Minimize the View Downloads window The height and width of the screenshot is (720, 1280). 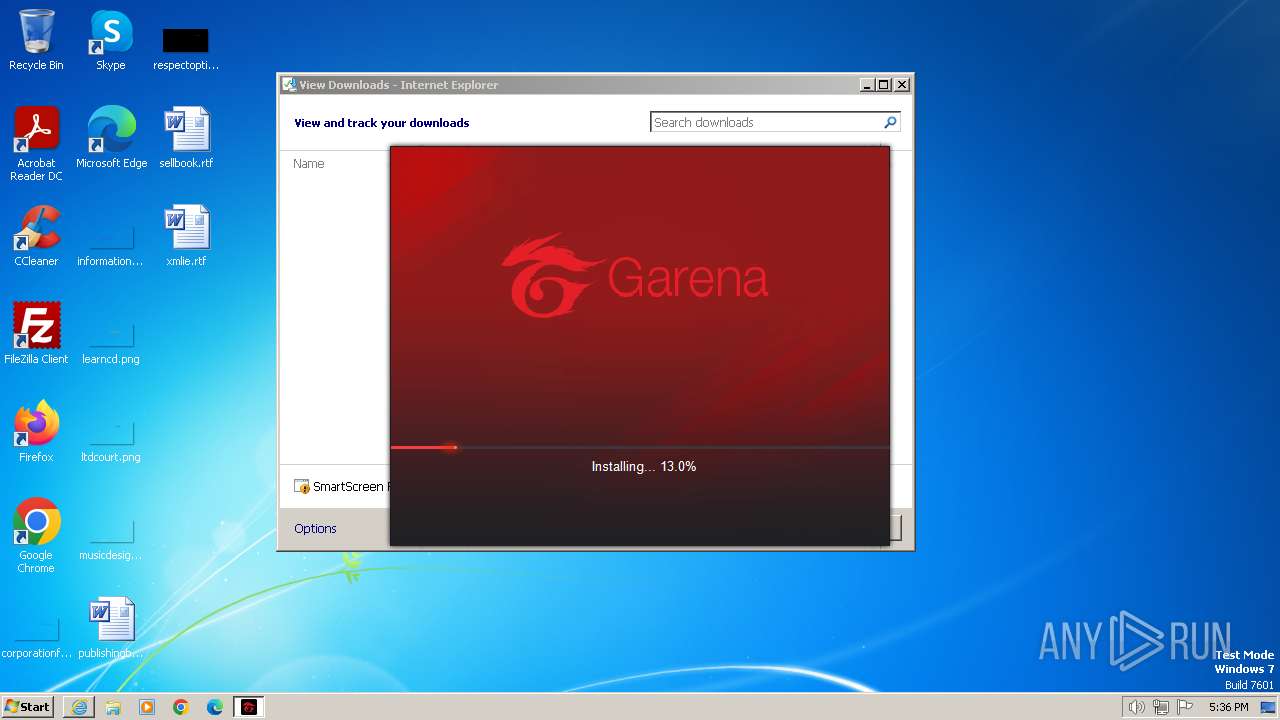pos(867,85)
